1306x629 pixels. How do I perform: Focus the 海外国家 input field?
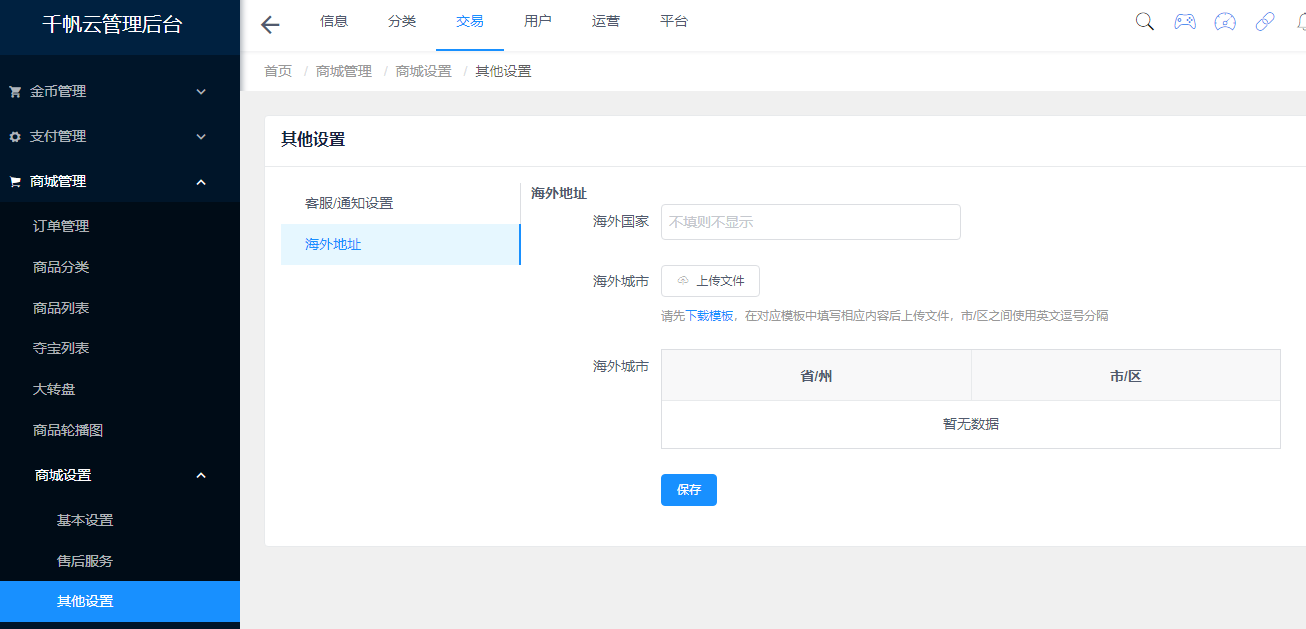point(811,222)
